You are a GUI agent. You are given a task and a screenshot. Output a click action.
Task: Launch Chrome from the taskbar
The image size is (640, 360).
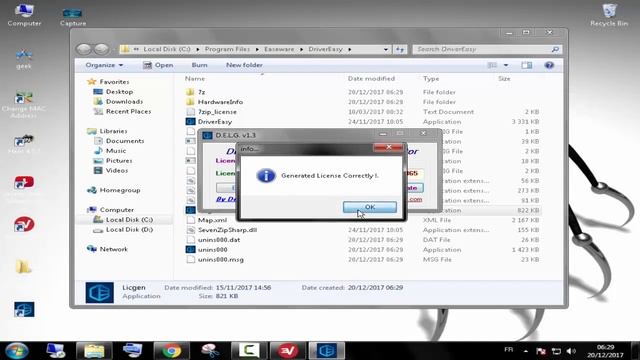click(x=171, y=351)
